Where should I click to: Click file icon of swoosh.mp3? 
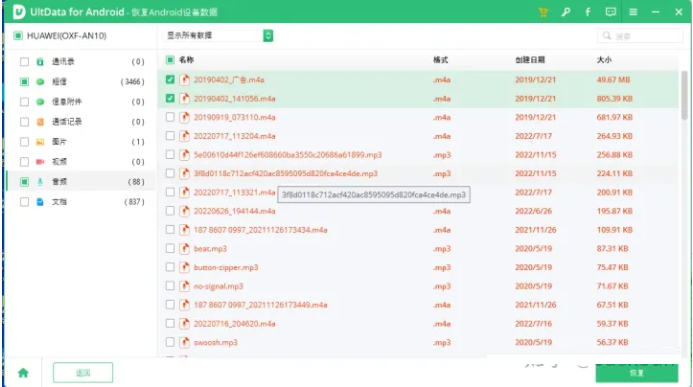[184, 342]
